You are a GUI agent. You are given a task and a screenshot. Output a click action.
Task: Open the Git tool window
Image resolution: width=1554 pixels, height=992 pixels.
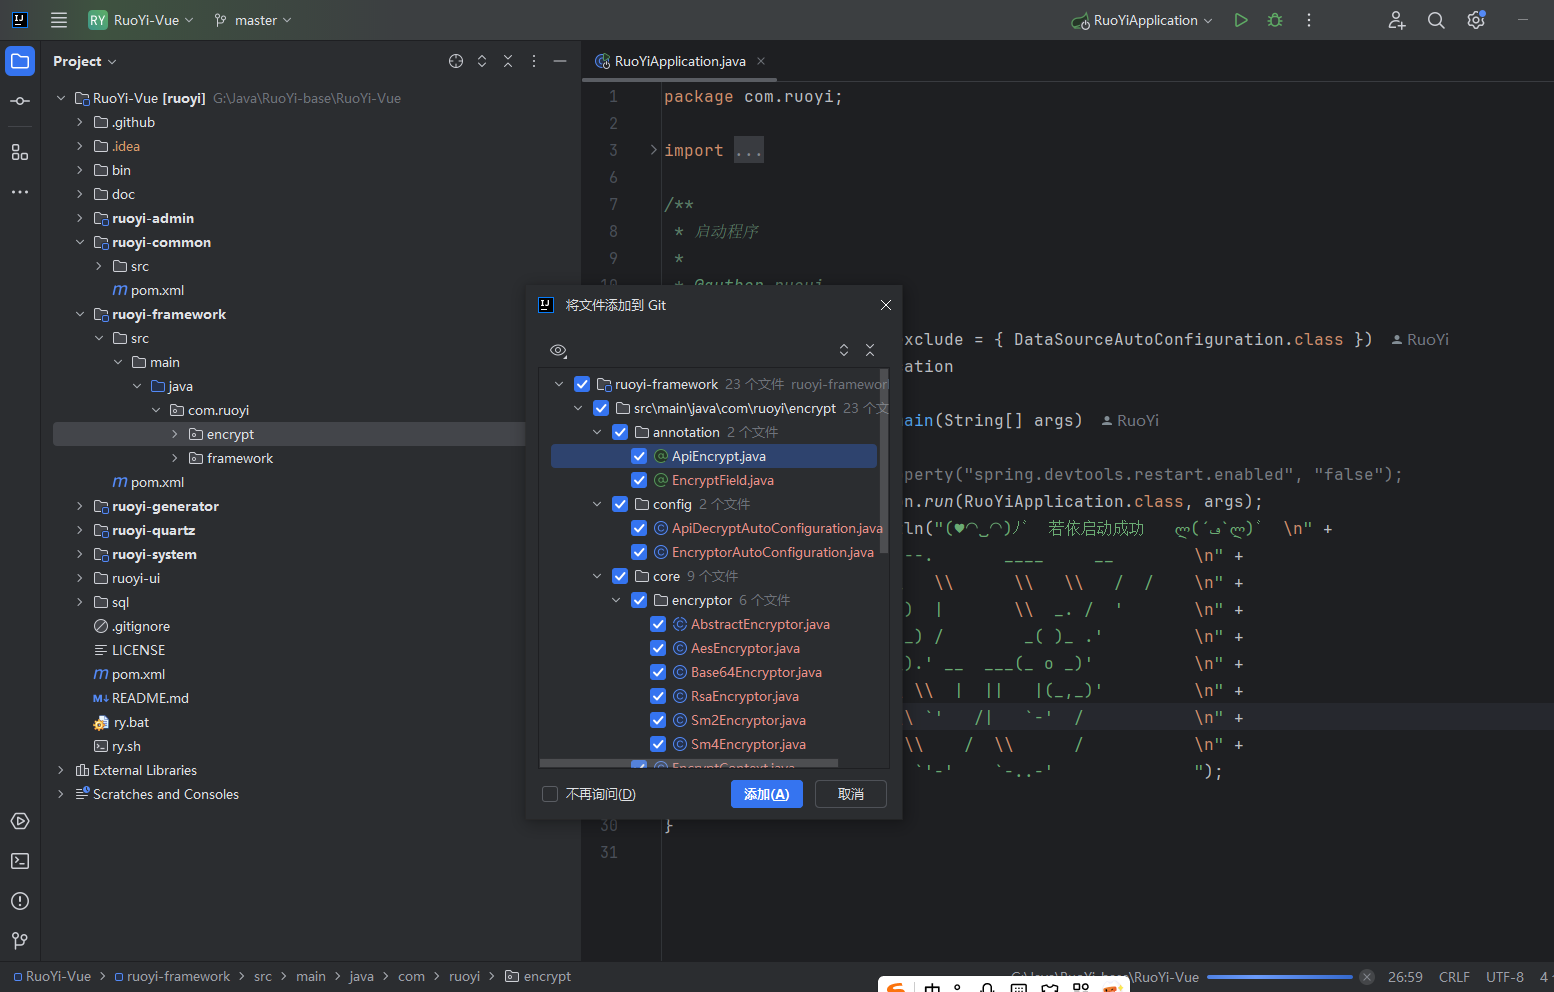[x=20, y=941]
